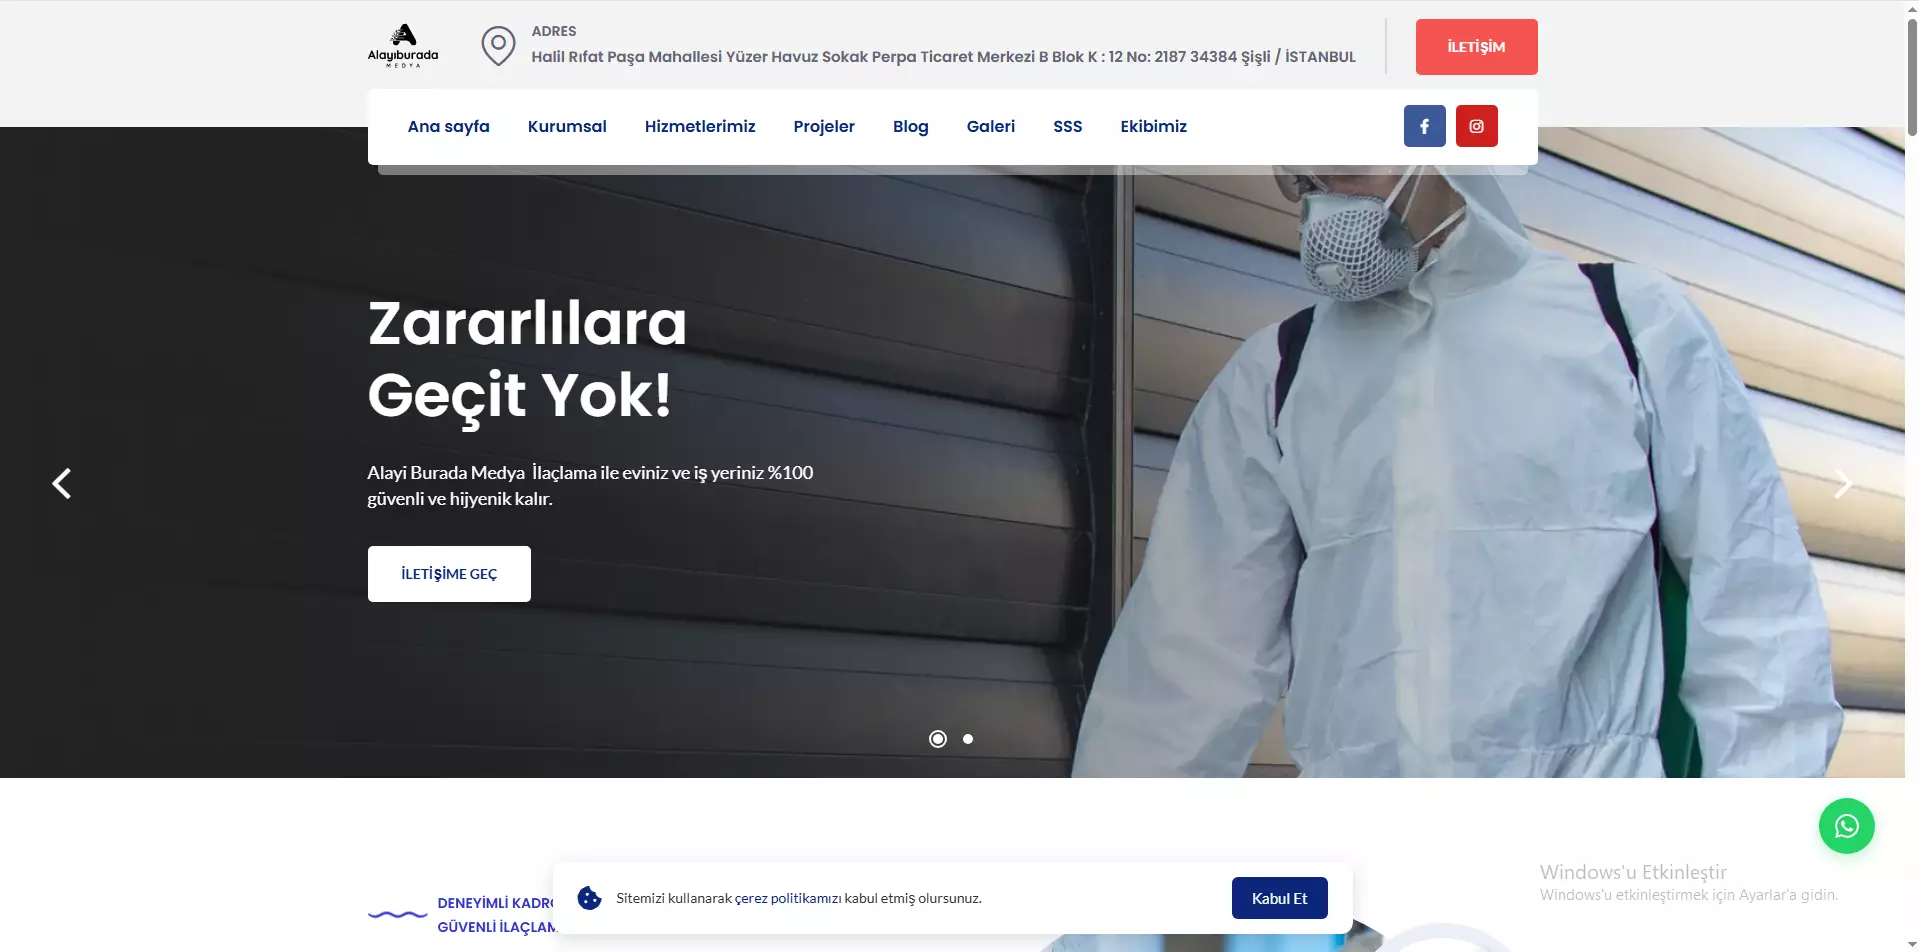Viewport: 1919px width, 952px height.
Task: Select Ana sayfa in the navigation
Action: coord(447,126)
